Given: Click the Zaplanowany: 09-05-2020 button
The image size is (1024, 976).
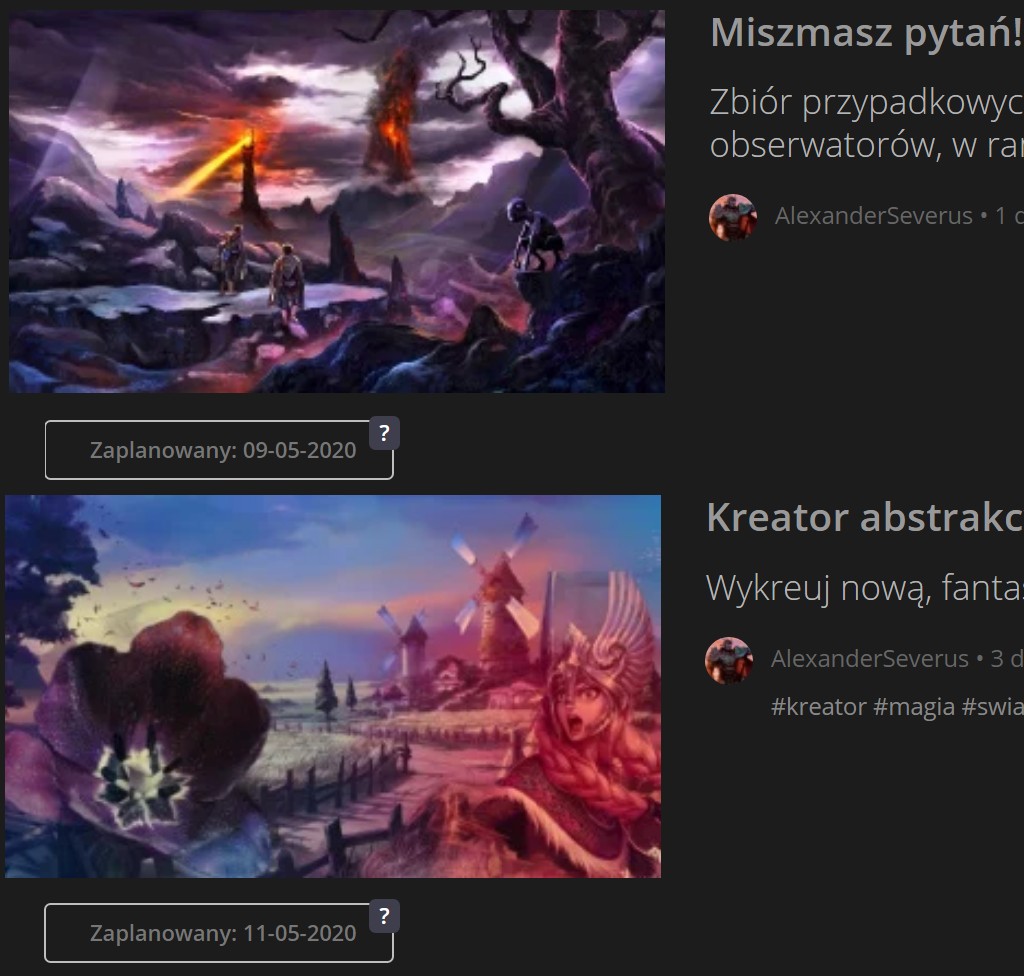Looking at the screenshot, I should point(219,450).
